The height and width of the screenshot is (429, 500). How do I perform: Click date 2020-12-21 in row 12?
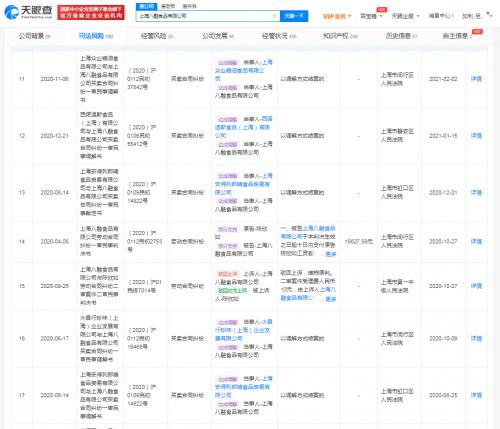[x=55, y=136]
